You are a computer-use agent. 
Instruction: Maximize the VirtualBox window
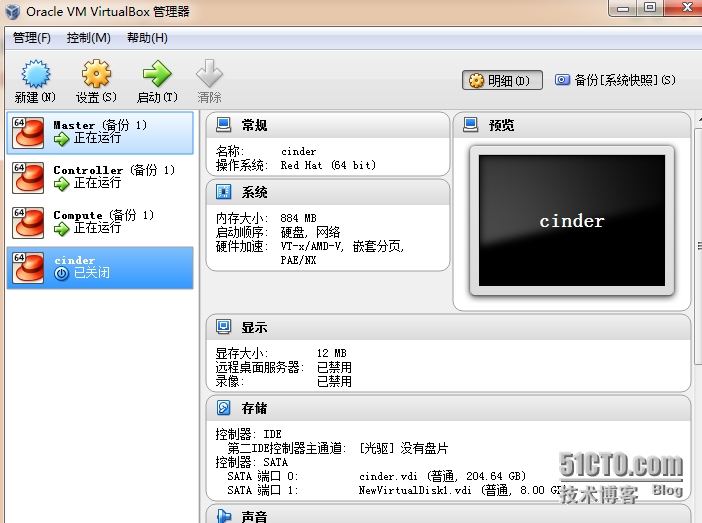coord(650,8)
